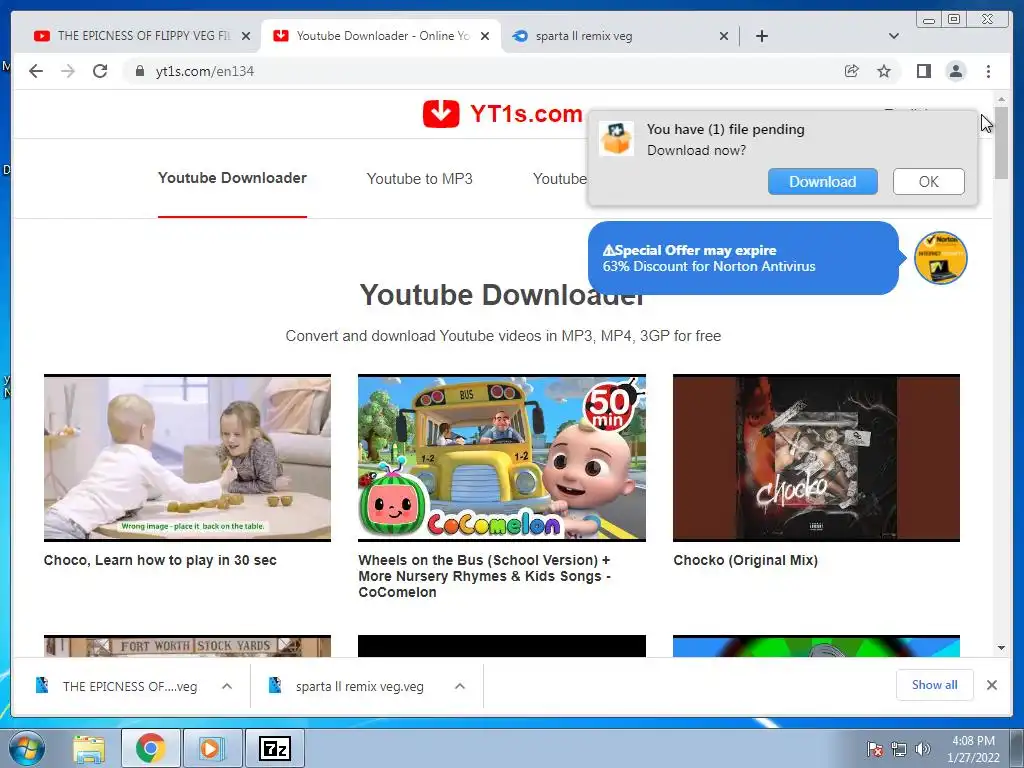Open Norton Antivirus discount offer bubble
Image resolution: width=1024 pixels, height=768 pixels.
pyautogui.click(x=743, y=258)
